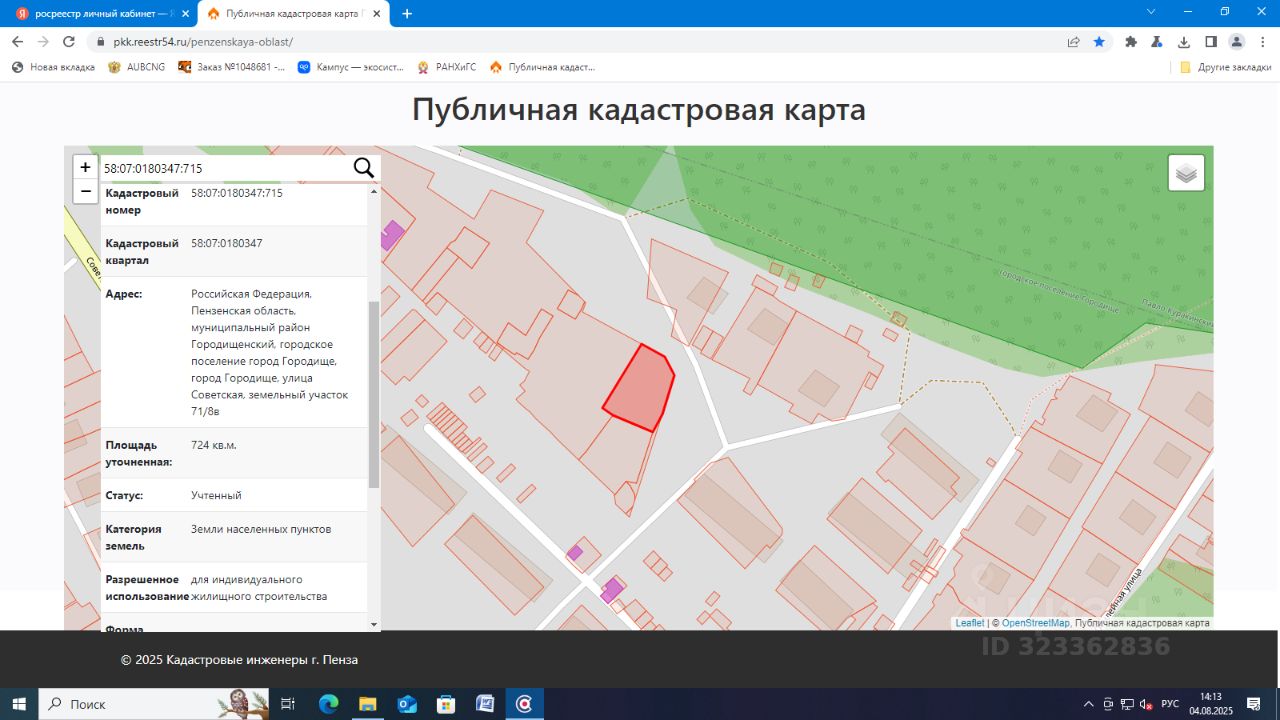Open Другие закладки bookmarks folder
The height and width of the screenshot is (720, 1280).
[x=1225, y=67]
